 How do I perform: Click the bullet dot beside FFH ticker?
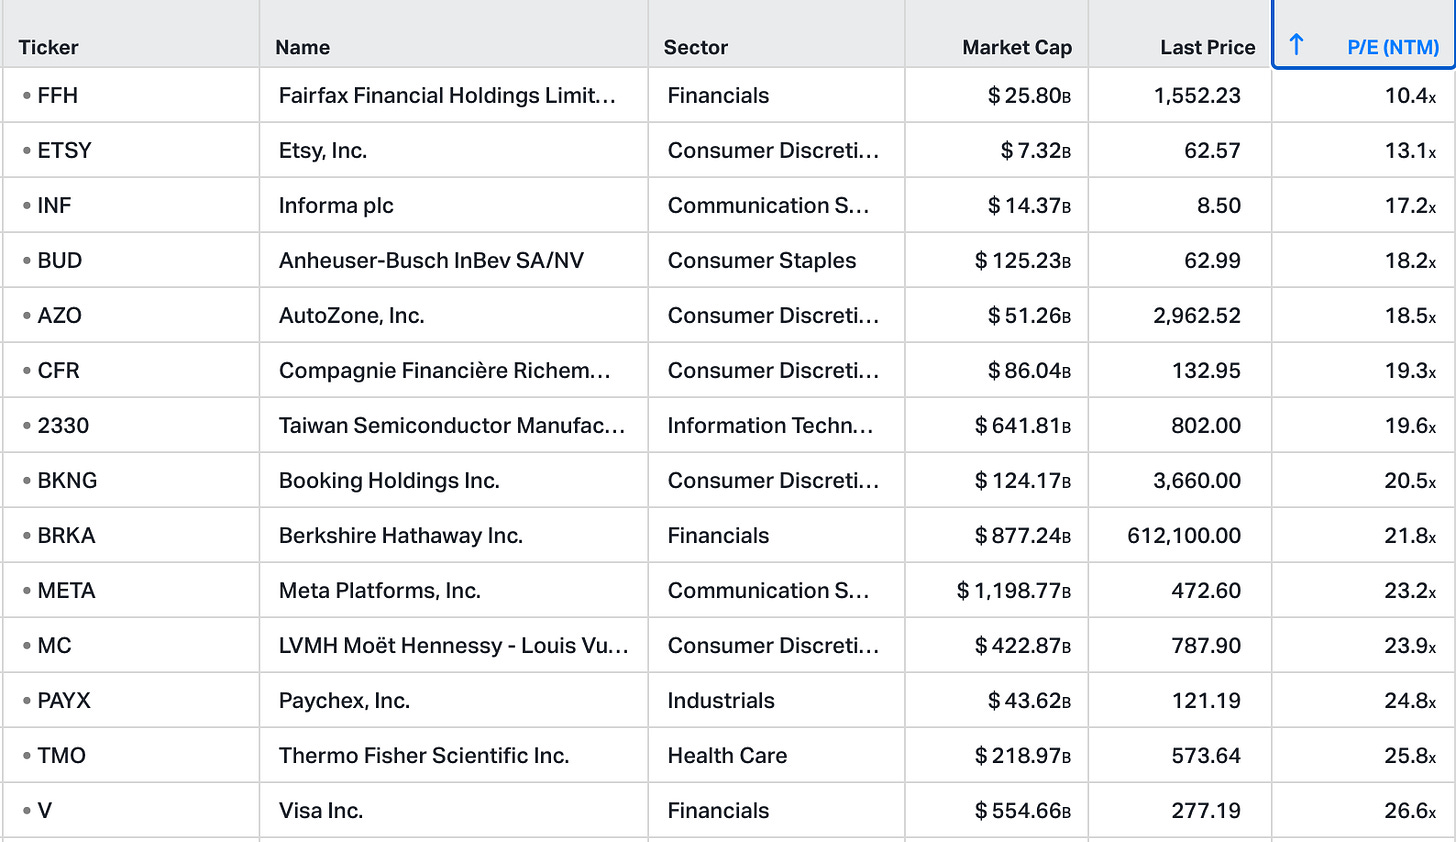27,96
